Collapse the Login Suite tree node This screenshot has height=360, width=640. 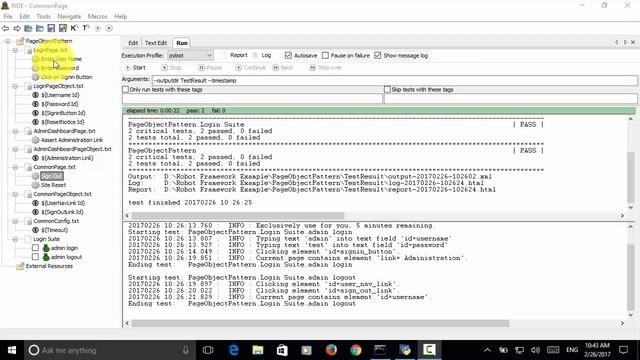(x=16, y=239)
